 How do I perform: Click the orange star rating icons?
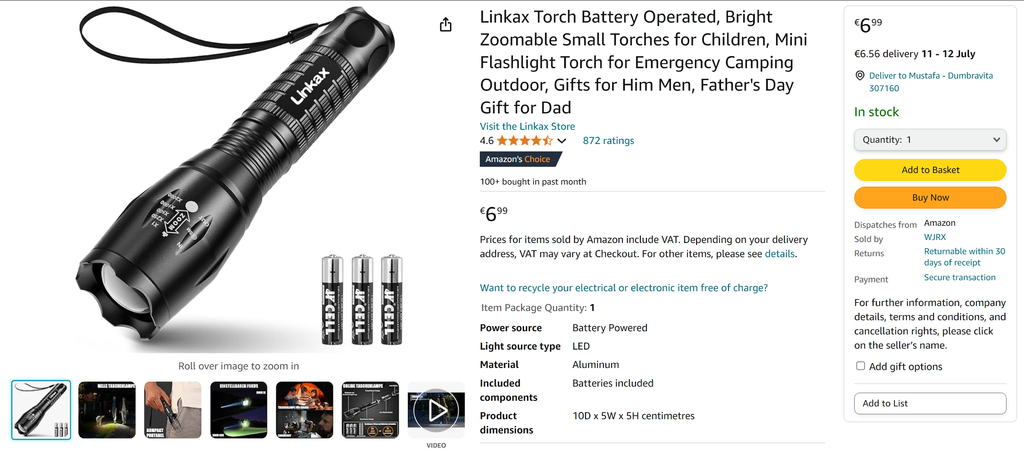click(524, 141)
